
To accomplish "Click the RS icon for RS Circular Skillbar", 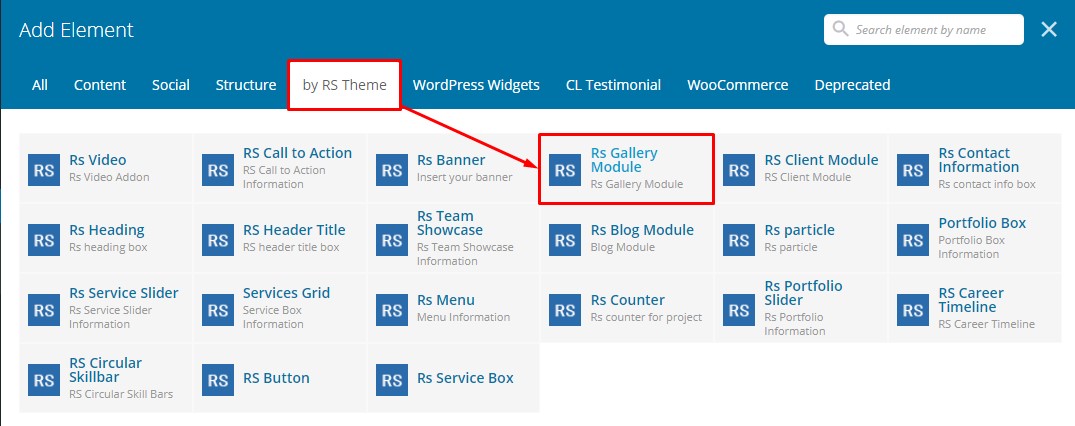I will coord(44,379).
